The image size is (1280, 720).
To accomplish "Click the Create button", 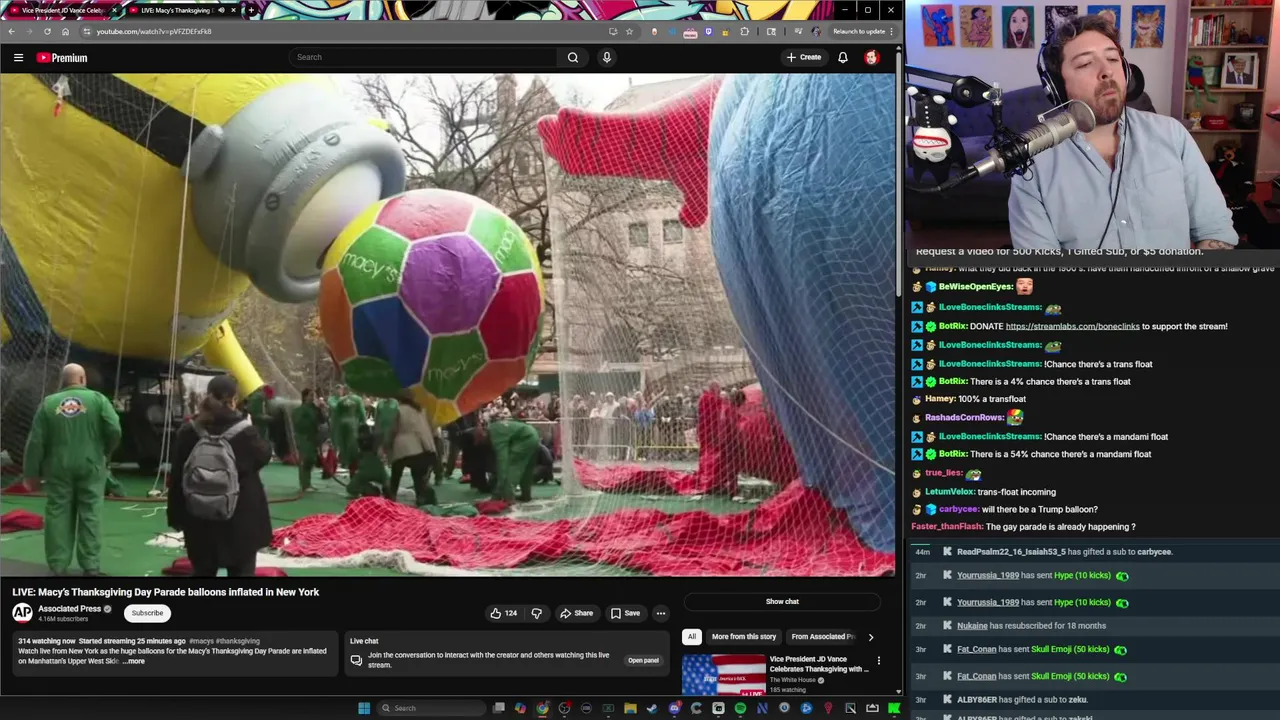I will click(x=804, y=57).
